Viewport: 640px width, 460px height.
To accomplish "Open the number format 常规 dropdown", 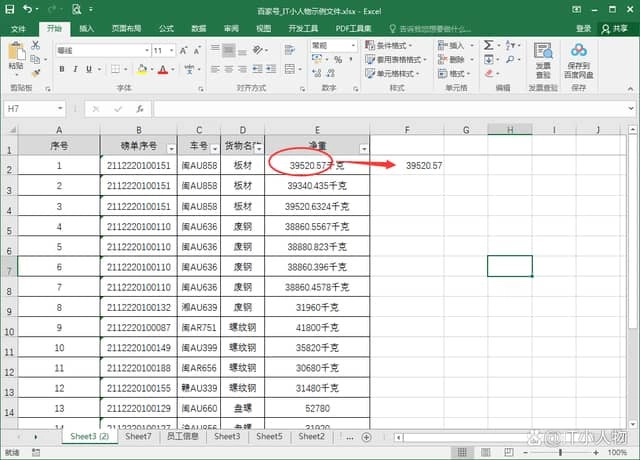I will coord(352,46).
